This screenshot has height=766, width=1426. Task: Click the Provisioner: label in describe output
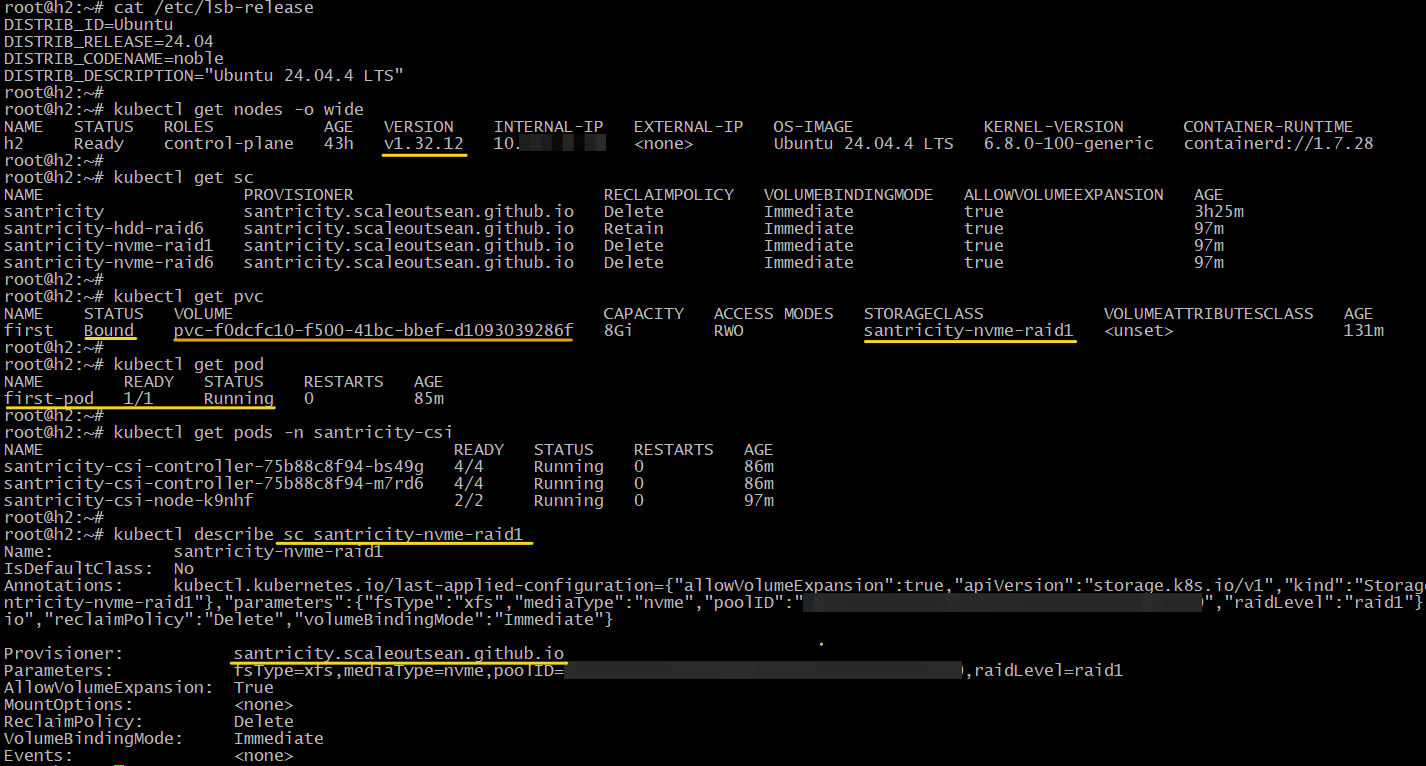coord(64,654)
